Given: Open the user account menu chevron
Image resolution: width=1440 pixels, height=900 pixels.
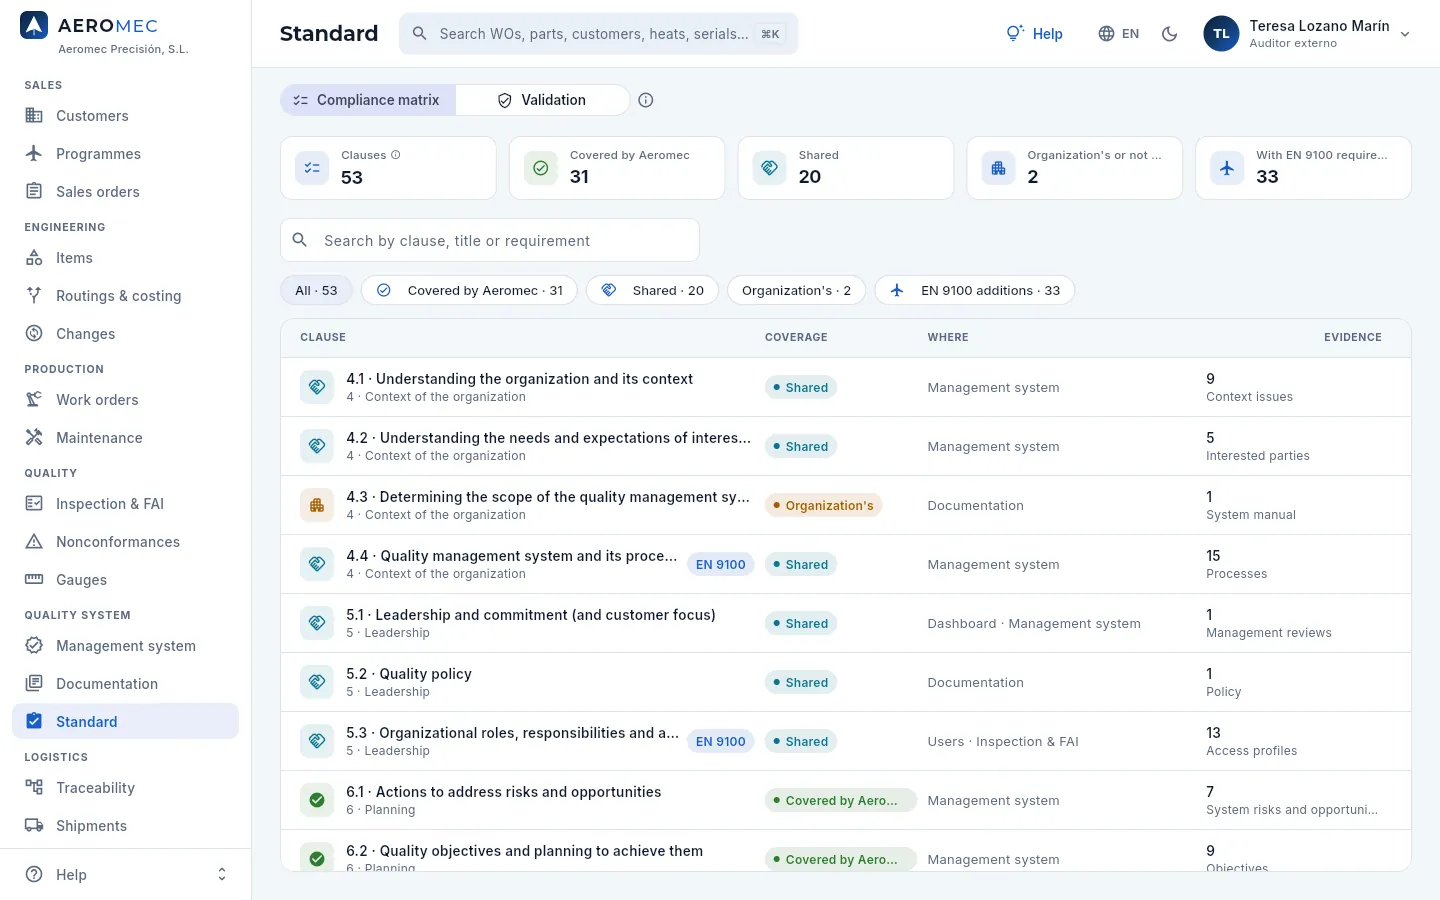Looking at the screenshot, I should point(1405,34).
